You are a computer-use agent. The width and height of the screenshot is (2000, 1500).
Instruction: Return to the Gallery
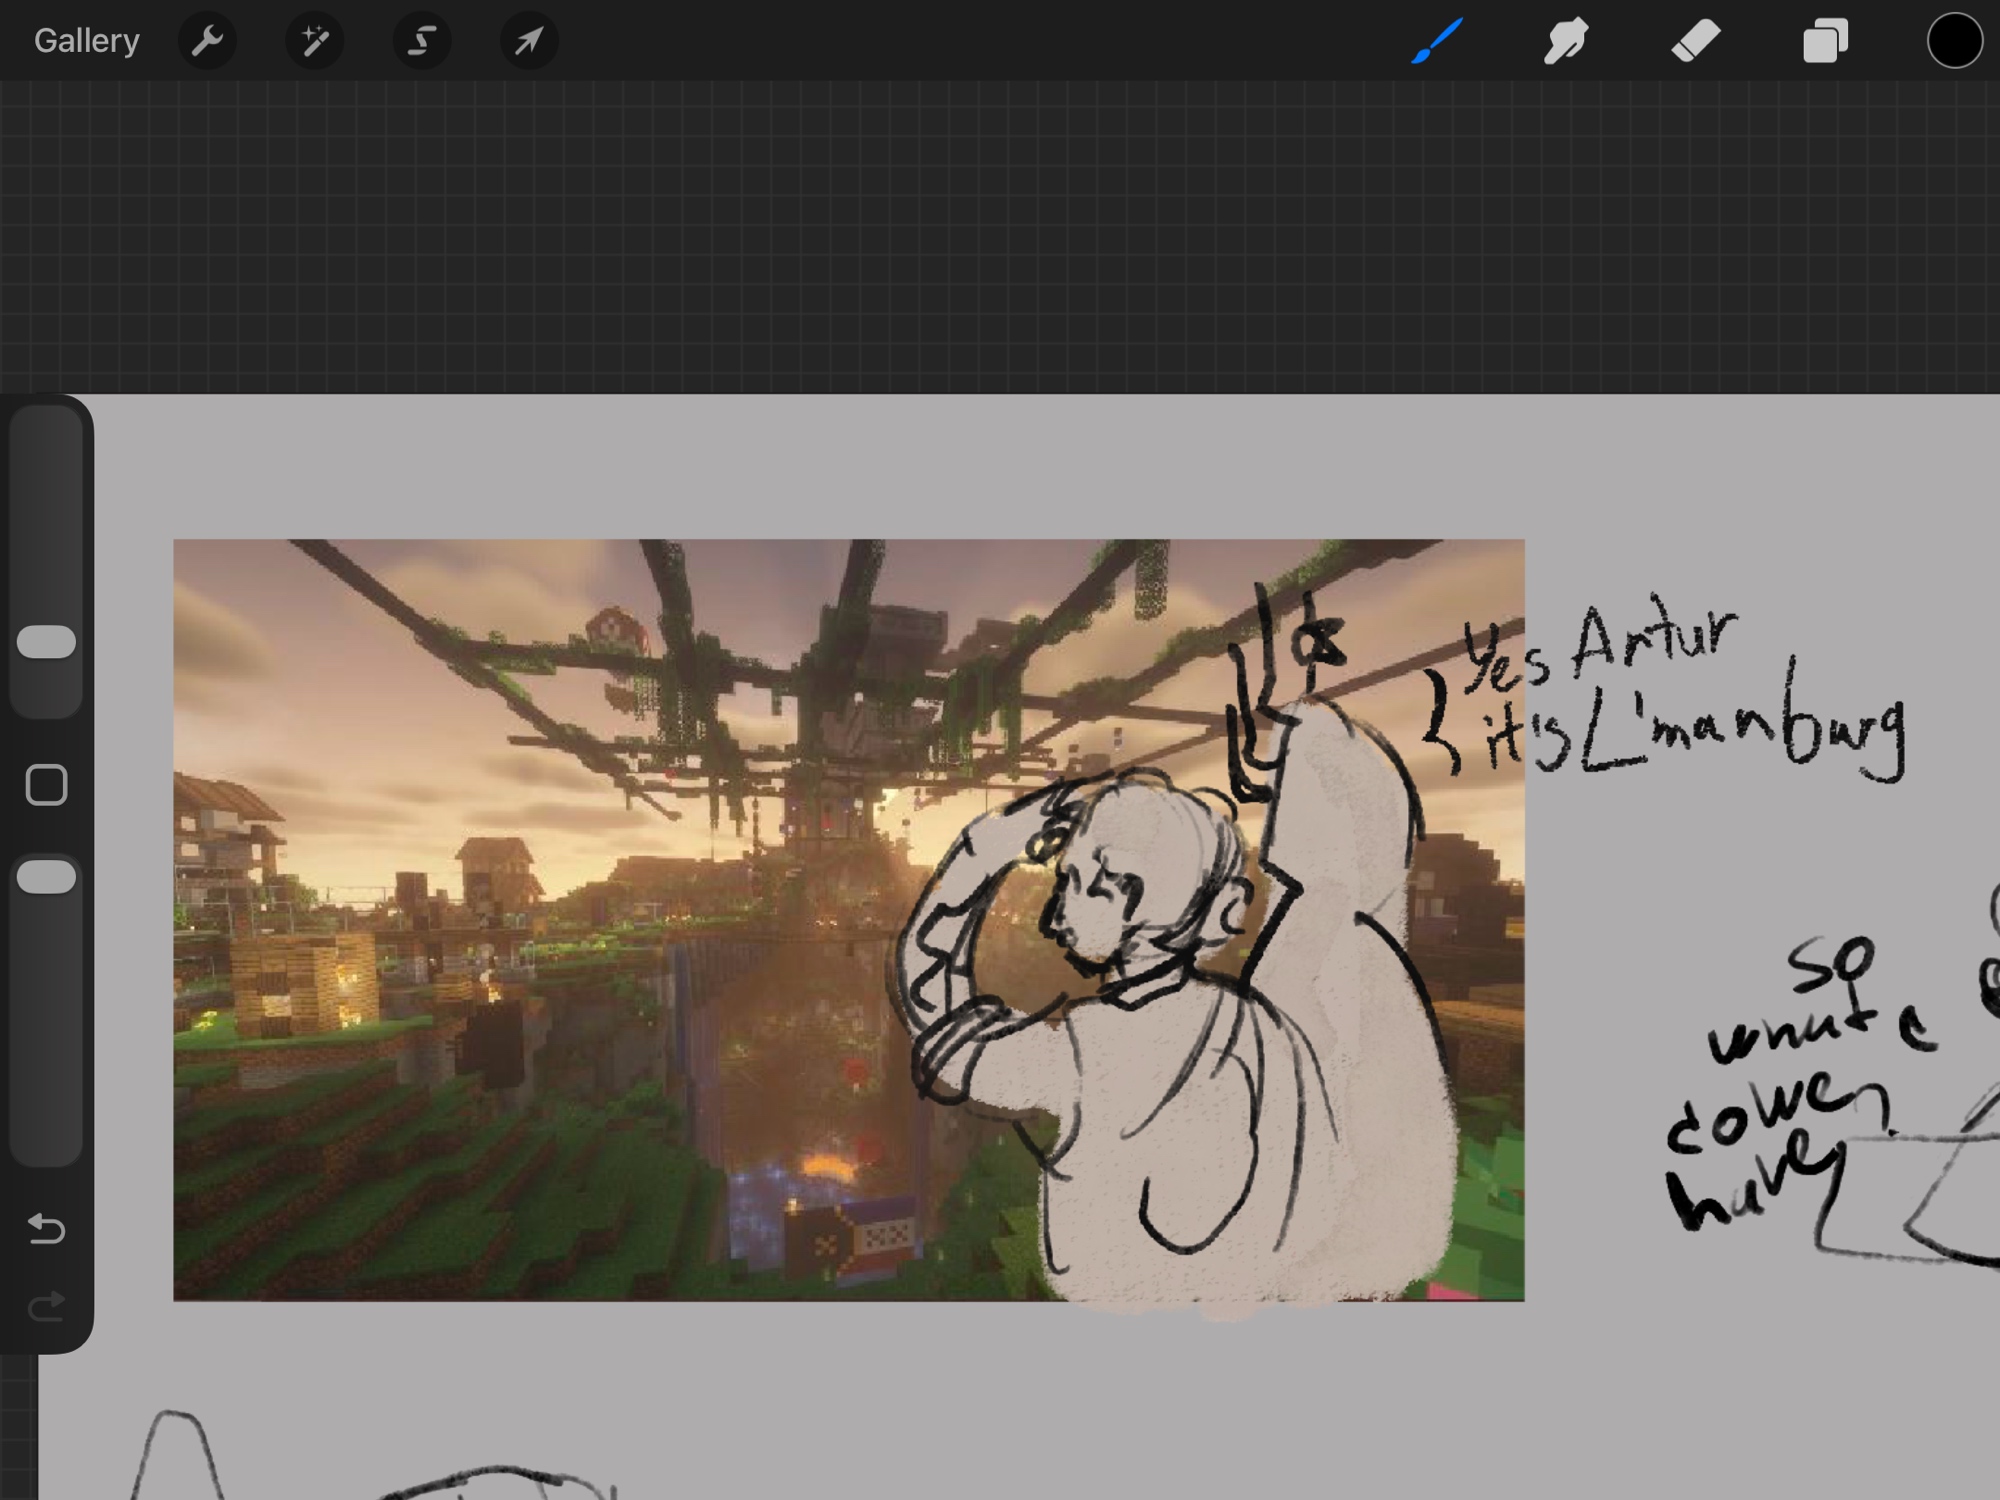[x=86, y=41]
